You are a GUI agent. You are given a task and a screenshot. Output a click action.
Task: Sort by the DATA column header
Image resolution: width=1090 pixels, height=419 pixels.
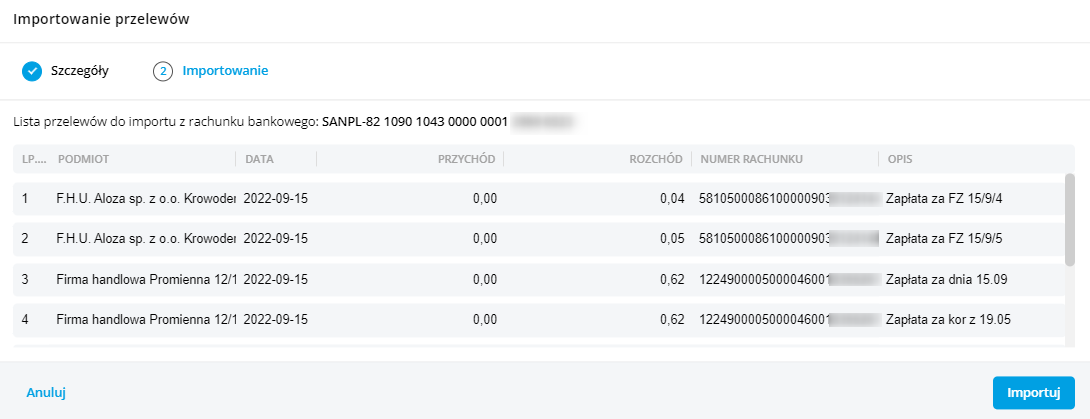(259, 159)
